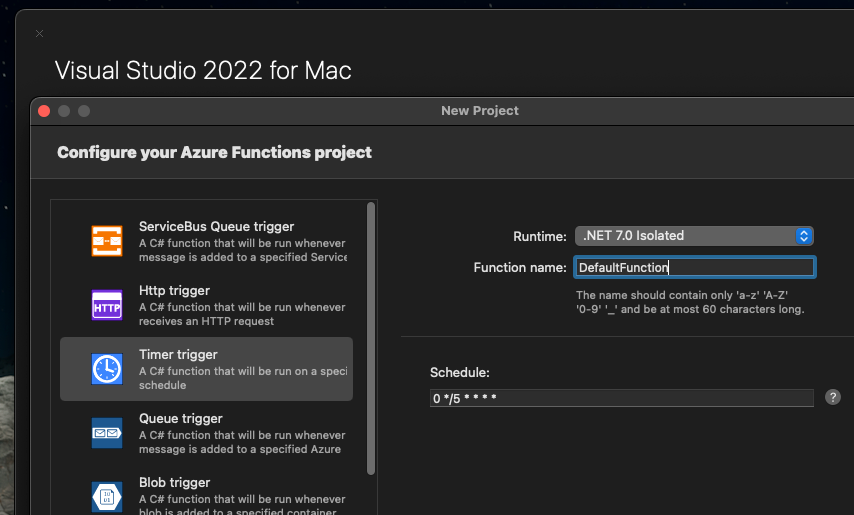Click the ServiceBus Queue trigger icon

[x=107, y=241]
